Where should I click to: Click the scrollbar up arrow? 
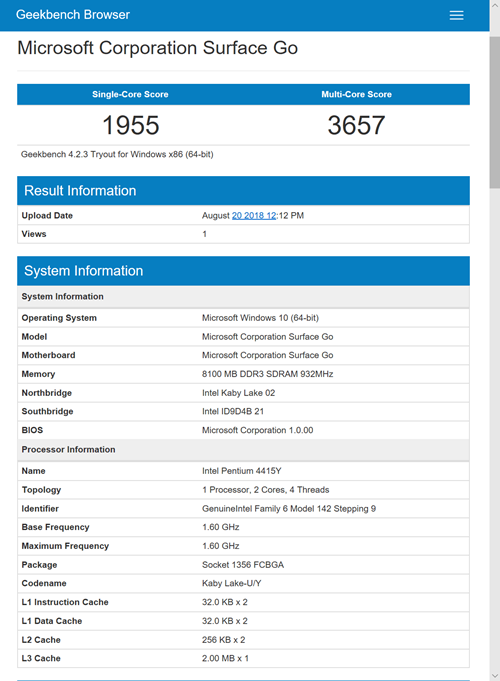tap(494, 6)
